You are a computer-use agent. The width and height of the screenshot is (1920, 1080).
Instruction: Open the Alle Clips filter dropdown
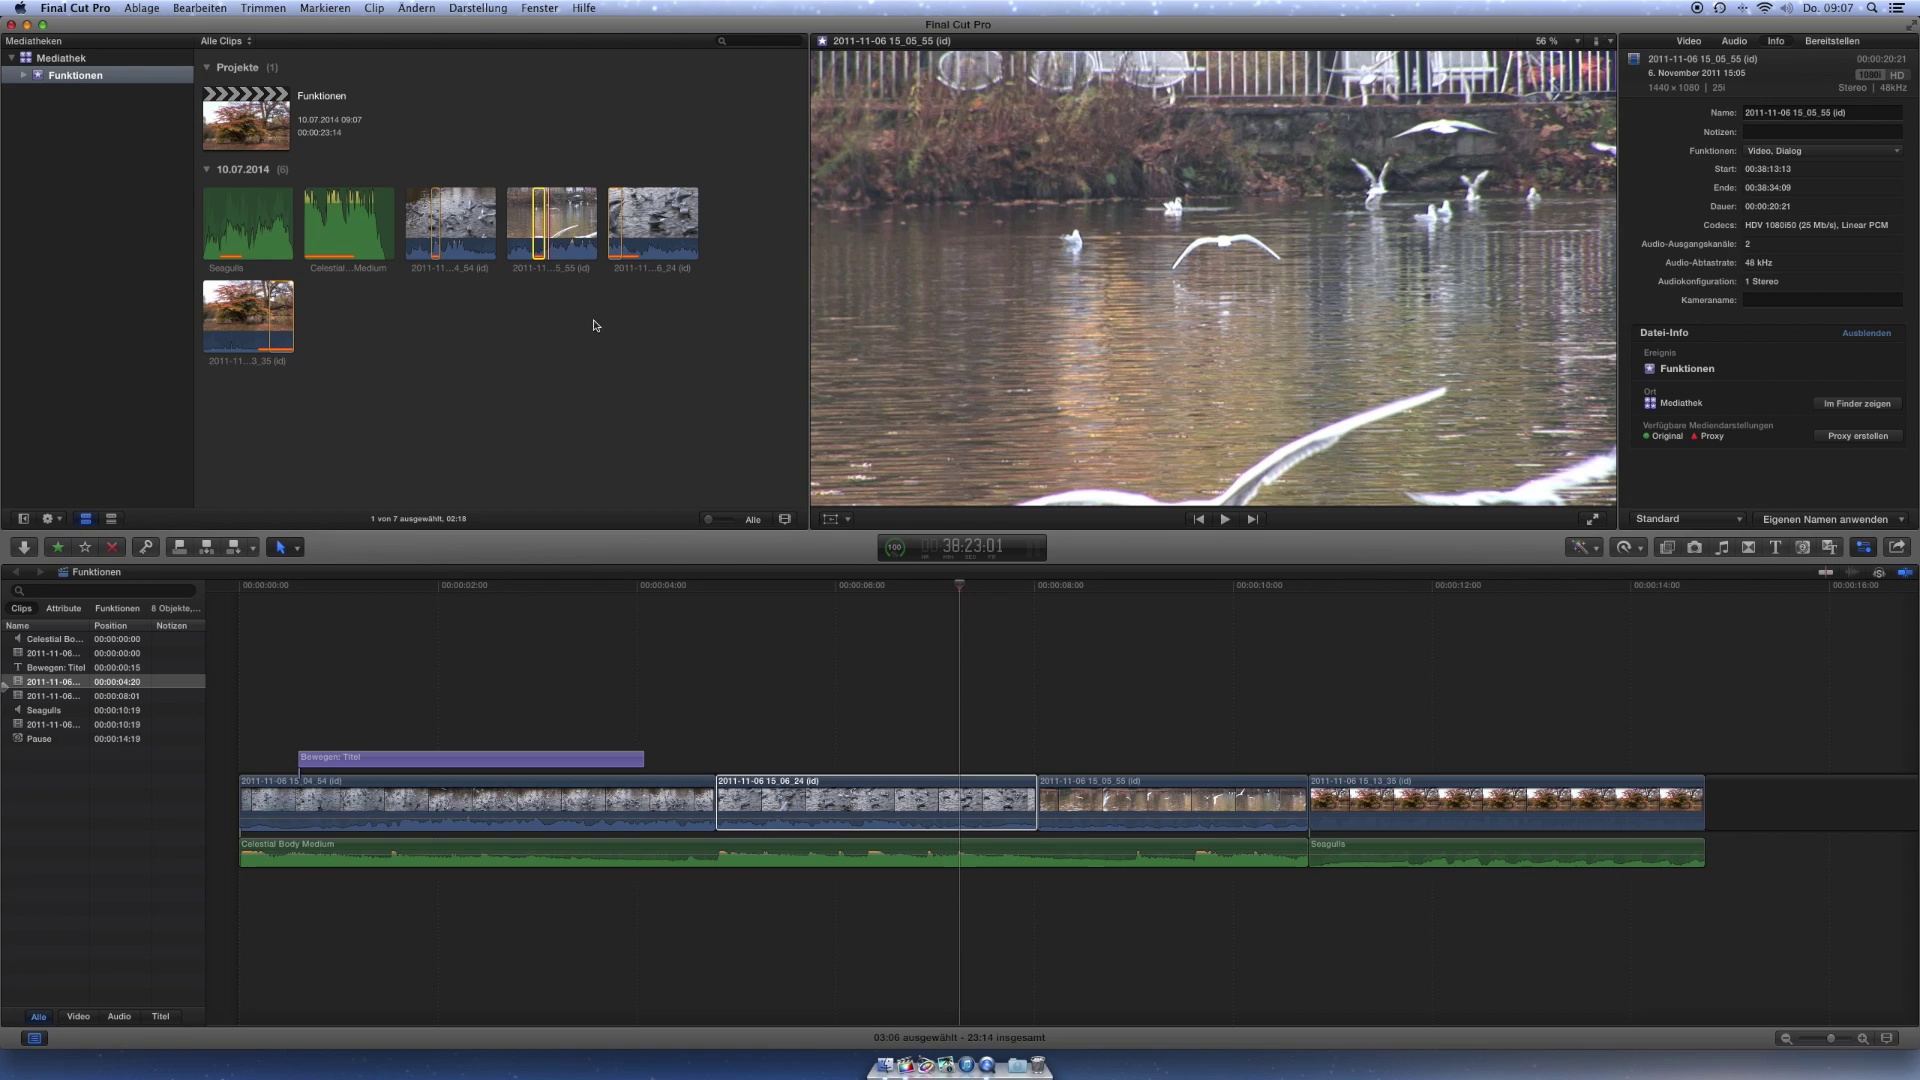point(226,41)
